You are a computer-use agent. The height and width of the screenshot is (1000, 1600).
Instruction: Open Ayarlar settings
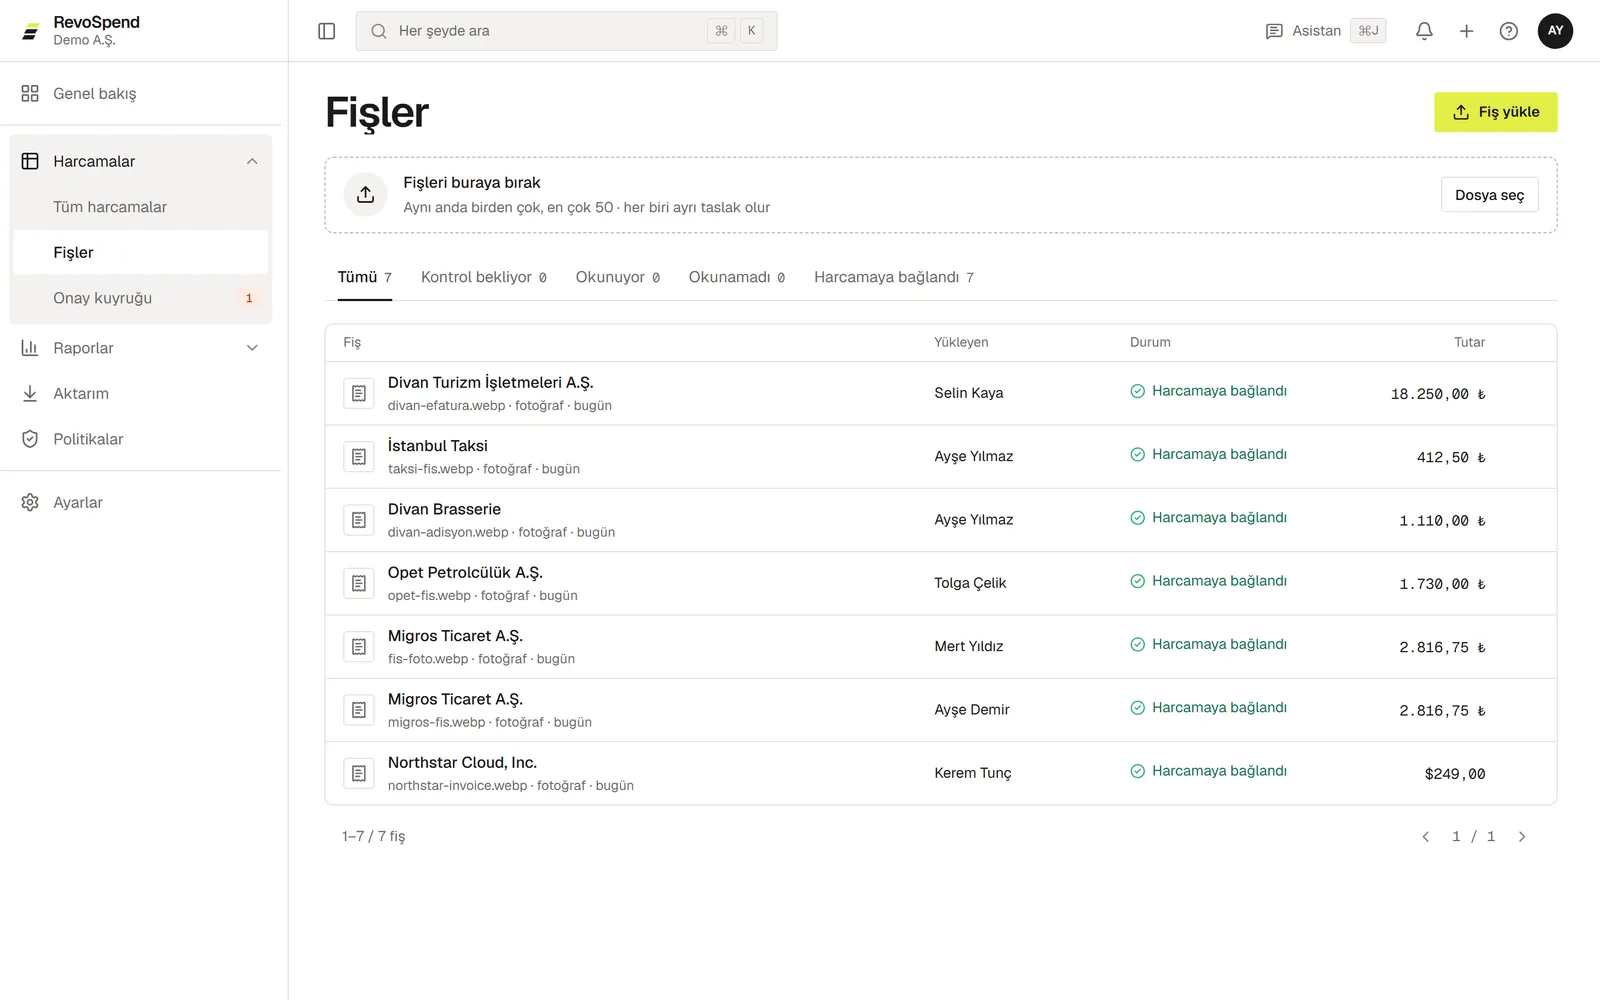click(141, 502)
